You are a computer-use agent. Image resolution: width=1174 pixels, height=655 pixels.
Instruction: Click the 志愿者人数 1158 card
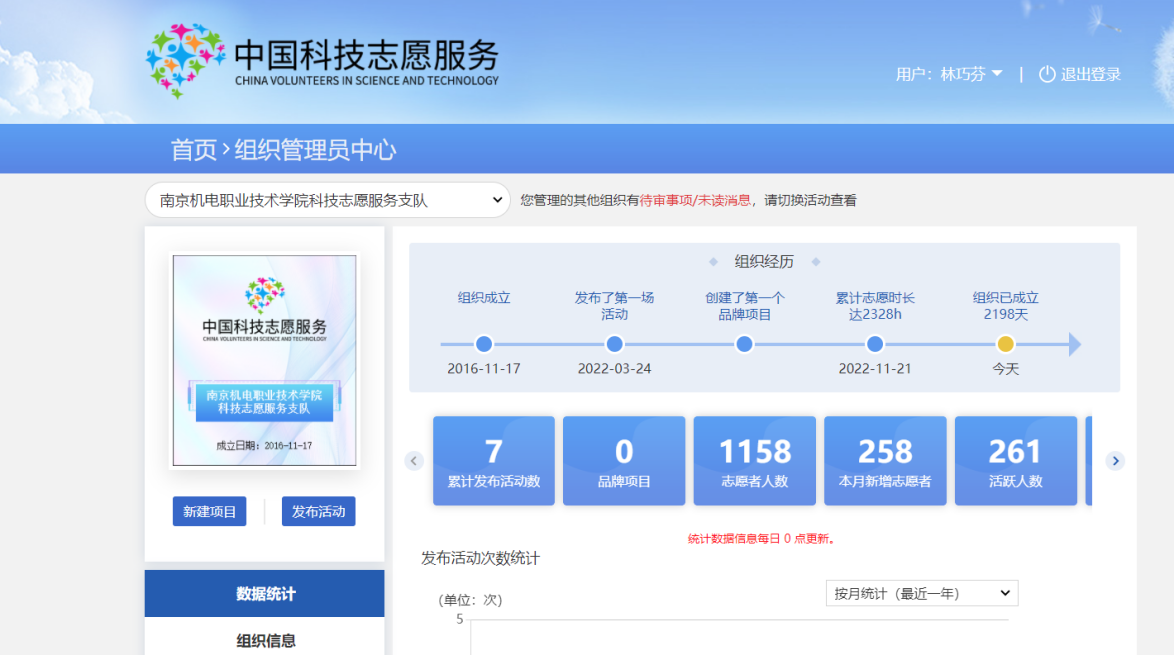[754, 461]
